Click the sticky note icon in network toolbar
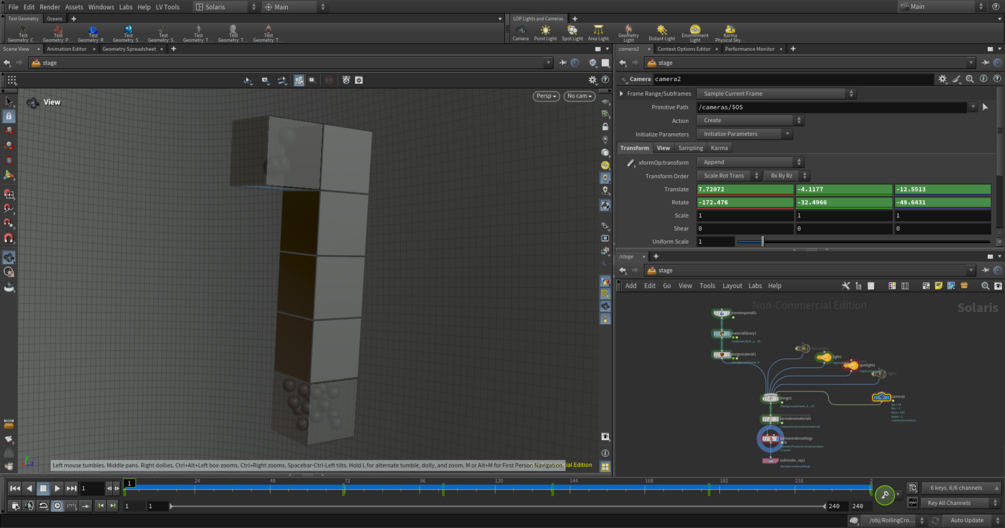The width and height of the screenshot is (1005, 528). (x=938, y=286)
